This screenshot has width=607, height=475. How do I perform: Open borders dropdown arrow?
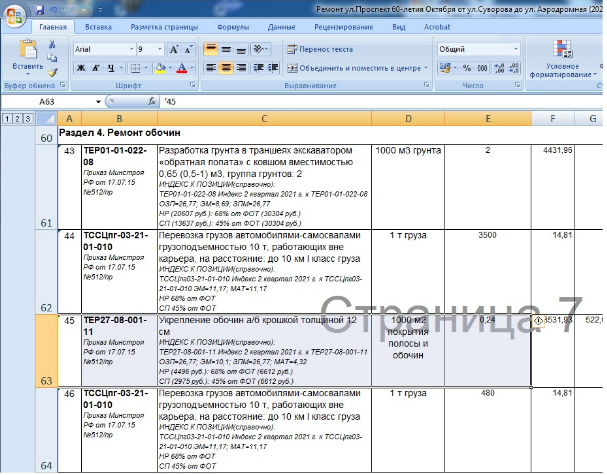coord(146,68)
